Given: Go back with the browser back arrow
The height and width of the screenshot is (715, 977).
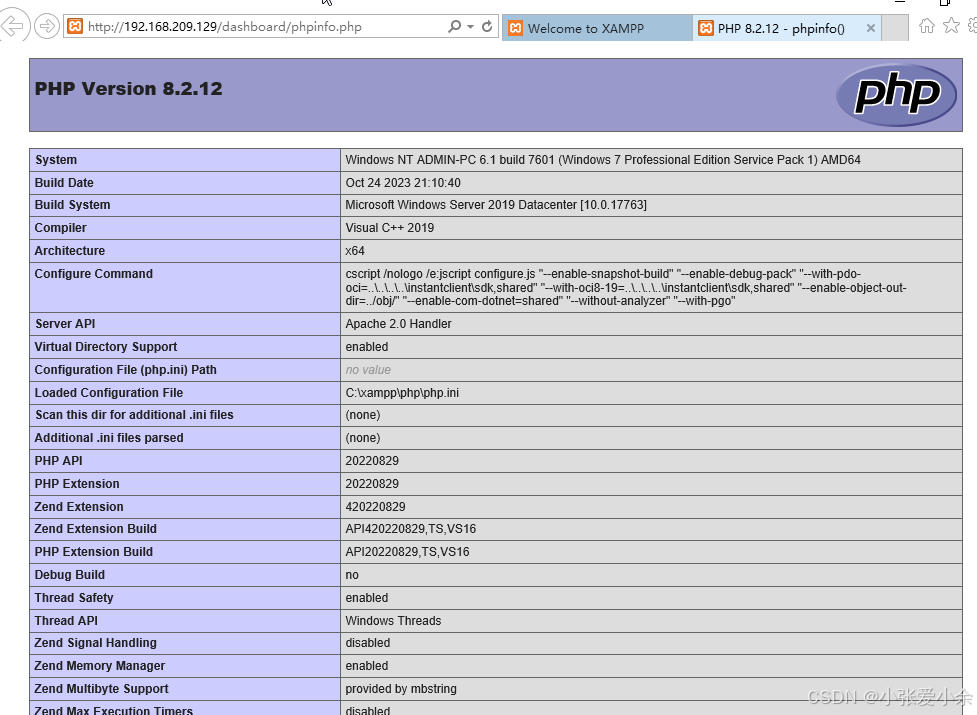Looking at the screenshot, I should tap(12, 26).
